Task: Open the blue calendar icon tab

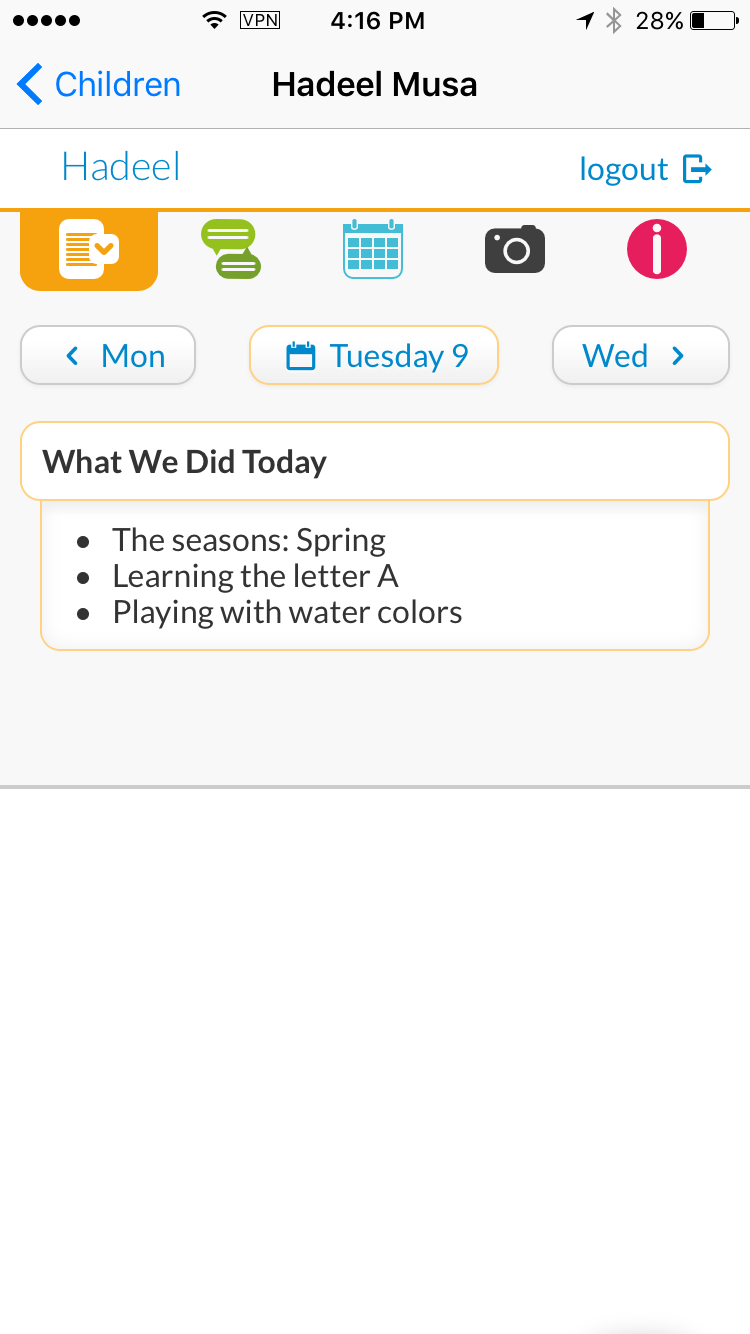Action: (x=373, y=249)
